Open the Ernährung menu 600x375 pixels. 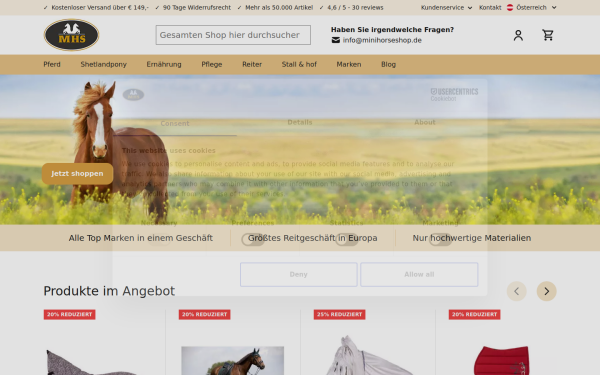[164, 64]
